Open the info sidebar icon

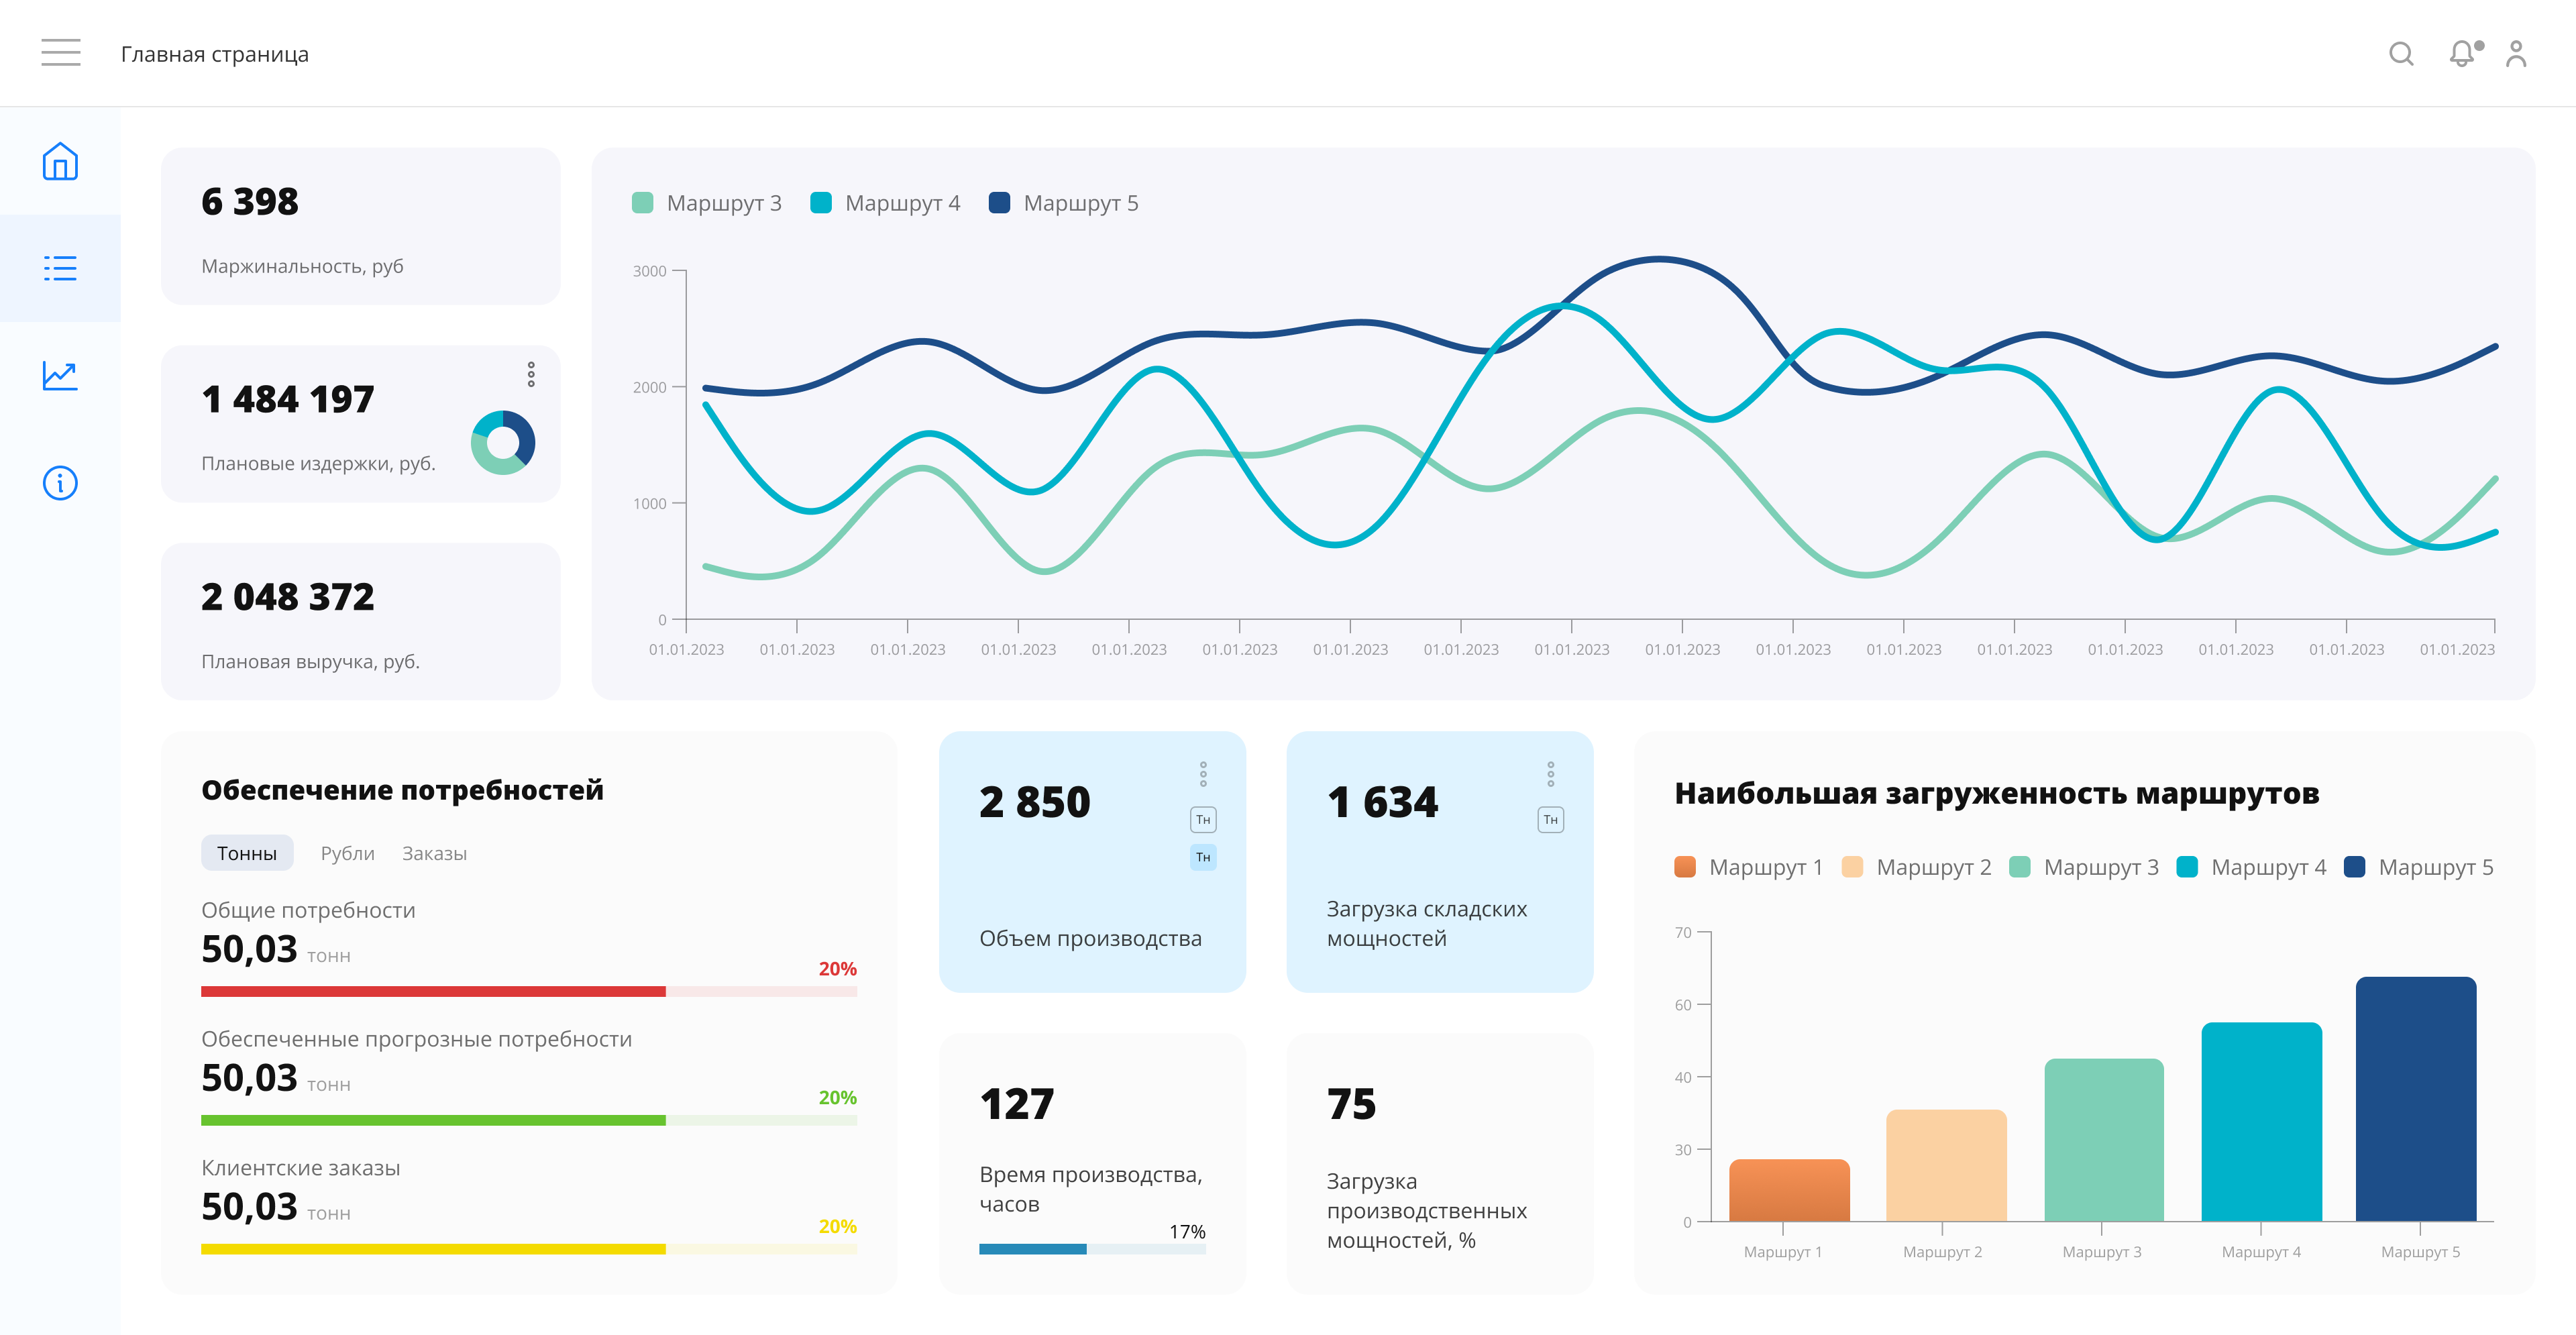[60, 483]
